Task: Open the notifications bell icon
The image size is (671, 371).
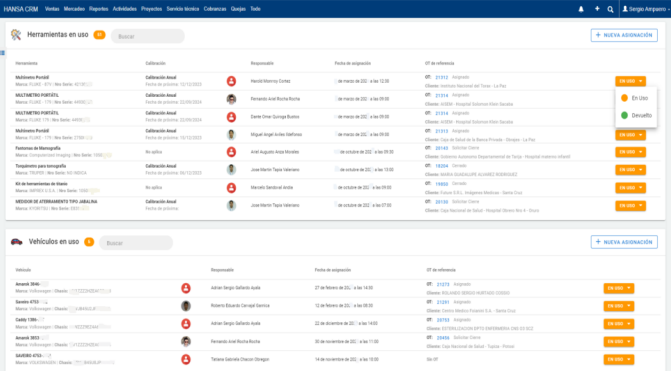Action: pyautogui.click(x=581, y=9)
